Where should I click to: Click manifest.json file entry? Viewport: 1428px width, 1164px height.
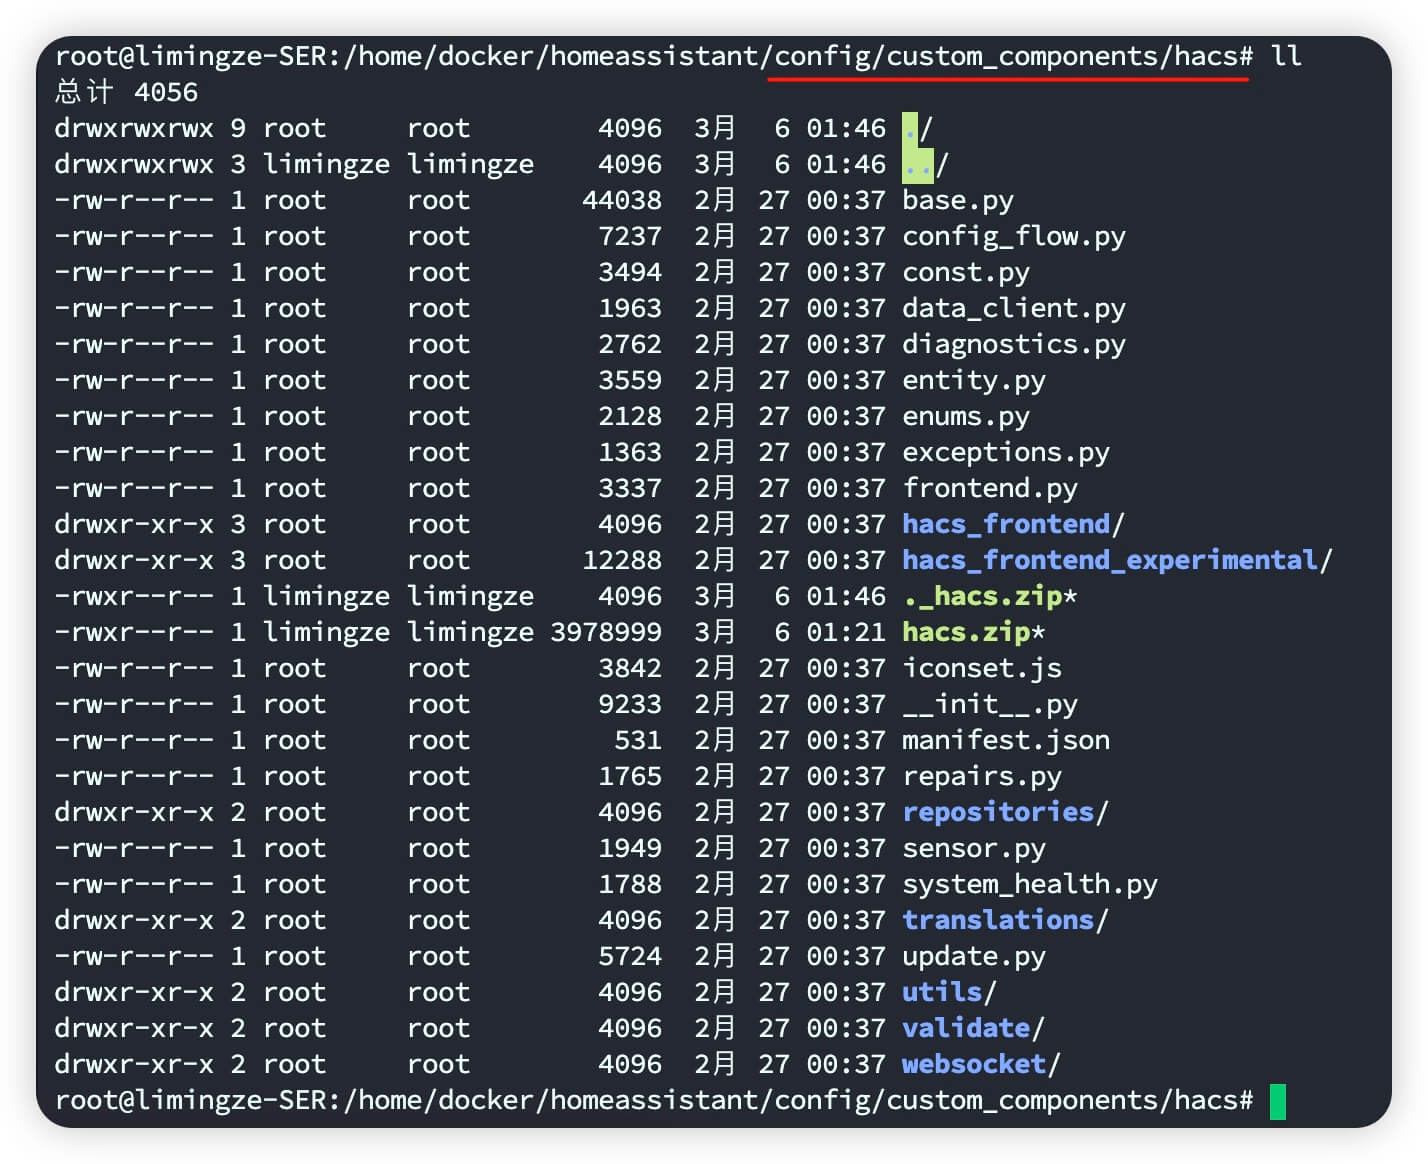click(1005, 741)
